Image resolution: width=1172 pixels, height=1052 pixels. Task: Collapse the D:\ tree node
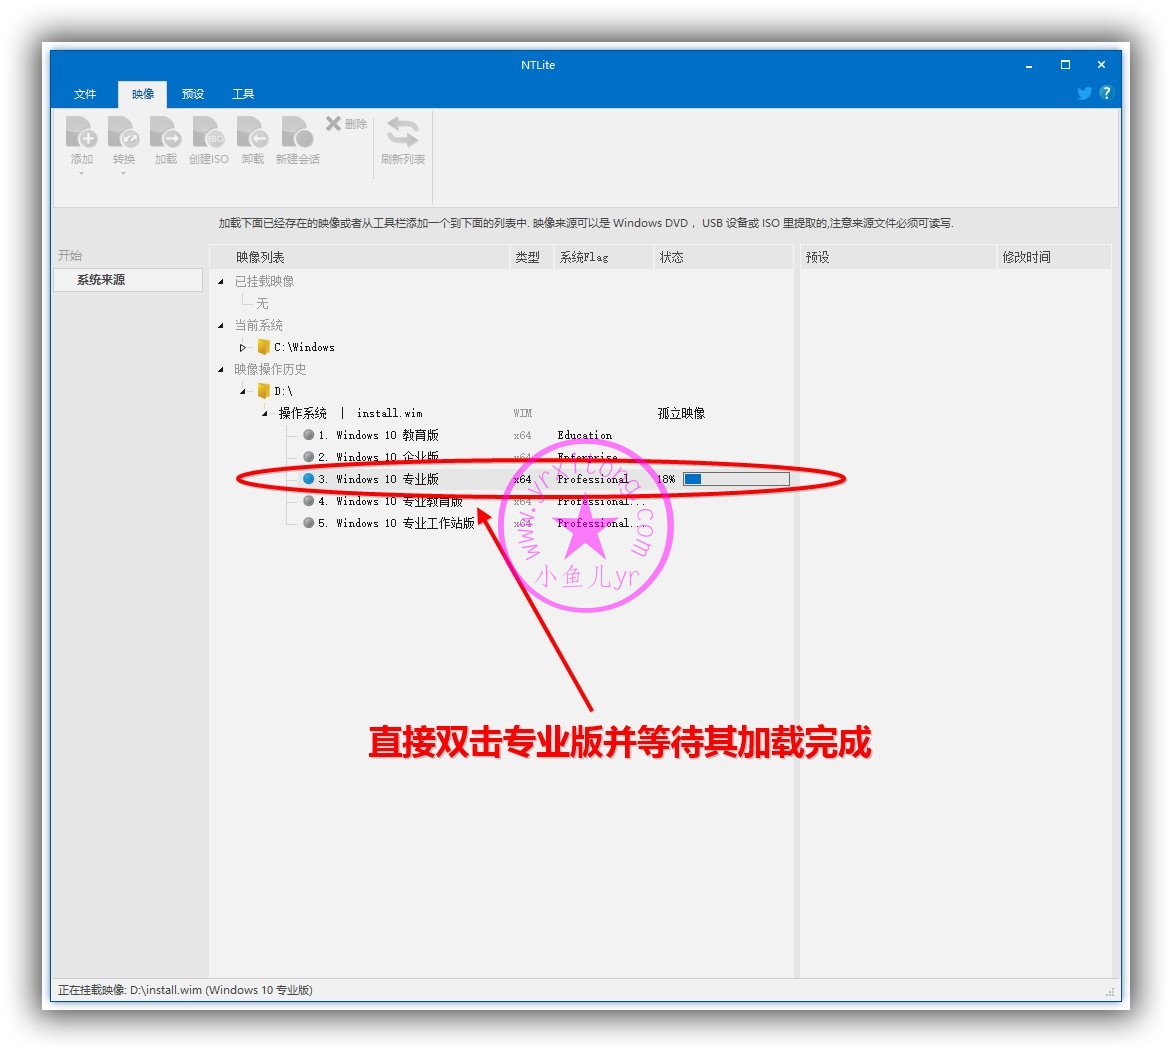point(242,392)
